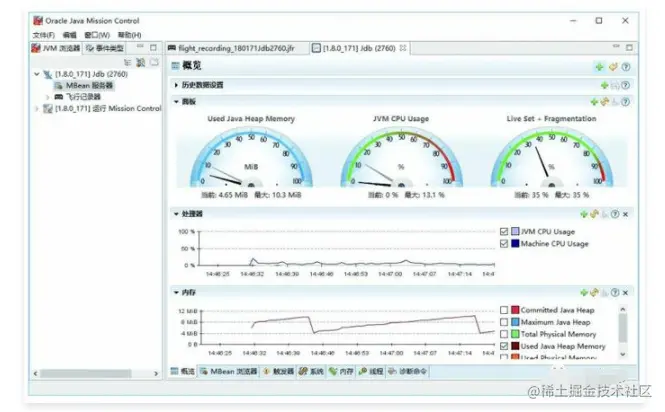Switch to the 诊断命令 bottom tab
The width and height of the screenshot is (665, 412).
click(x=408, y=371)
